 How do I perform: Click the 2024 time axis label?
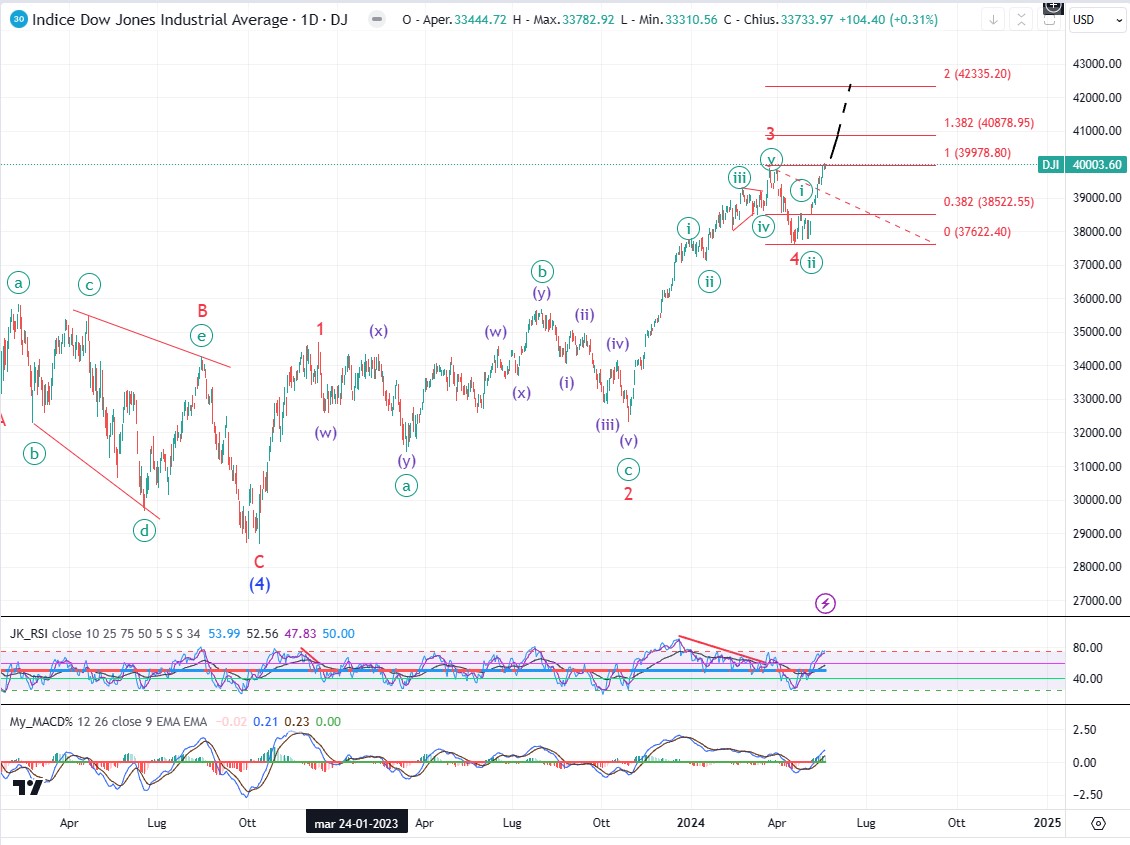point(690,823)
